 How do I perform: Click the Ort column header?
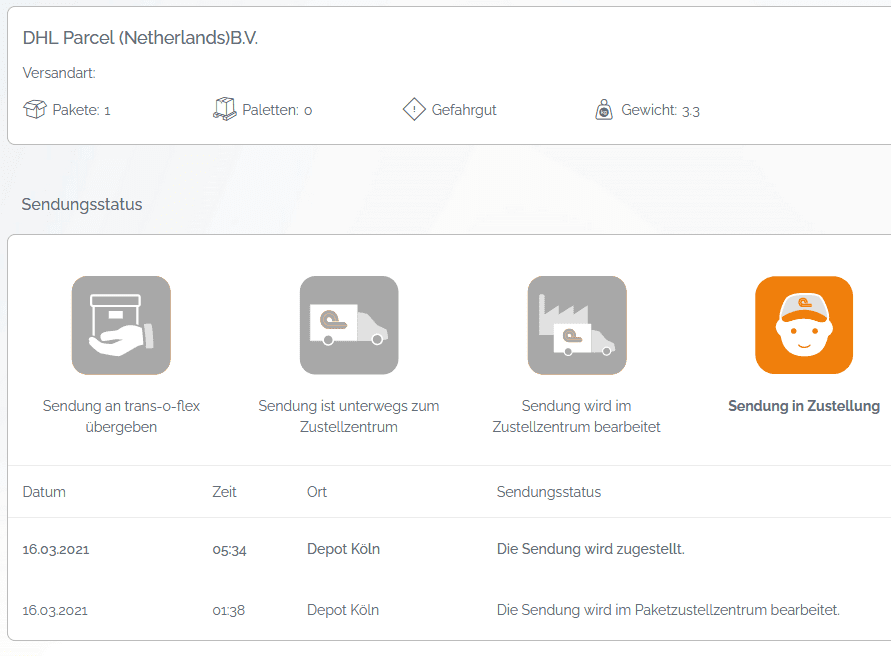click(x=317, y=492)
